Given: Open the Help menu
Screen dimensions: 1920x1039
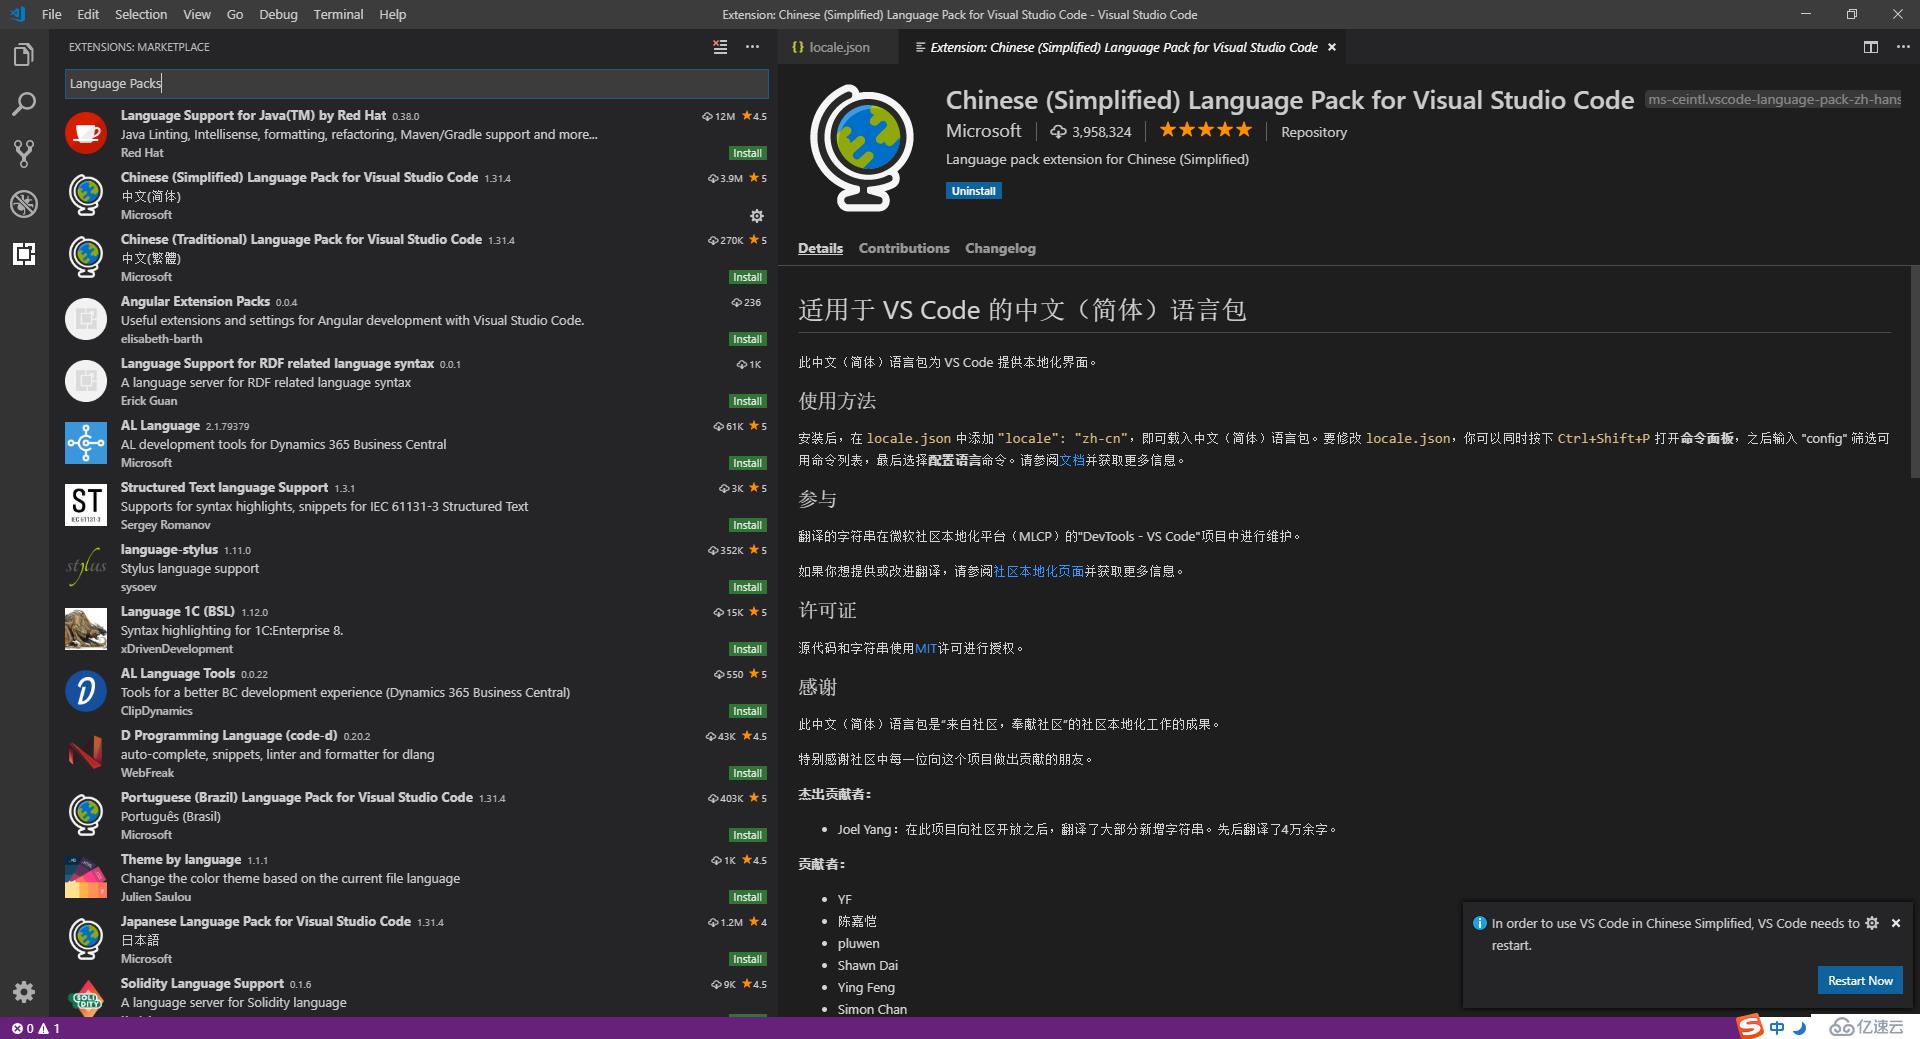Looking at the screenshot, I should 393,14.
